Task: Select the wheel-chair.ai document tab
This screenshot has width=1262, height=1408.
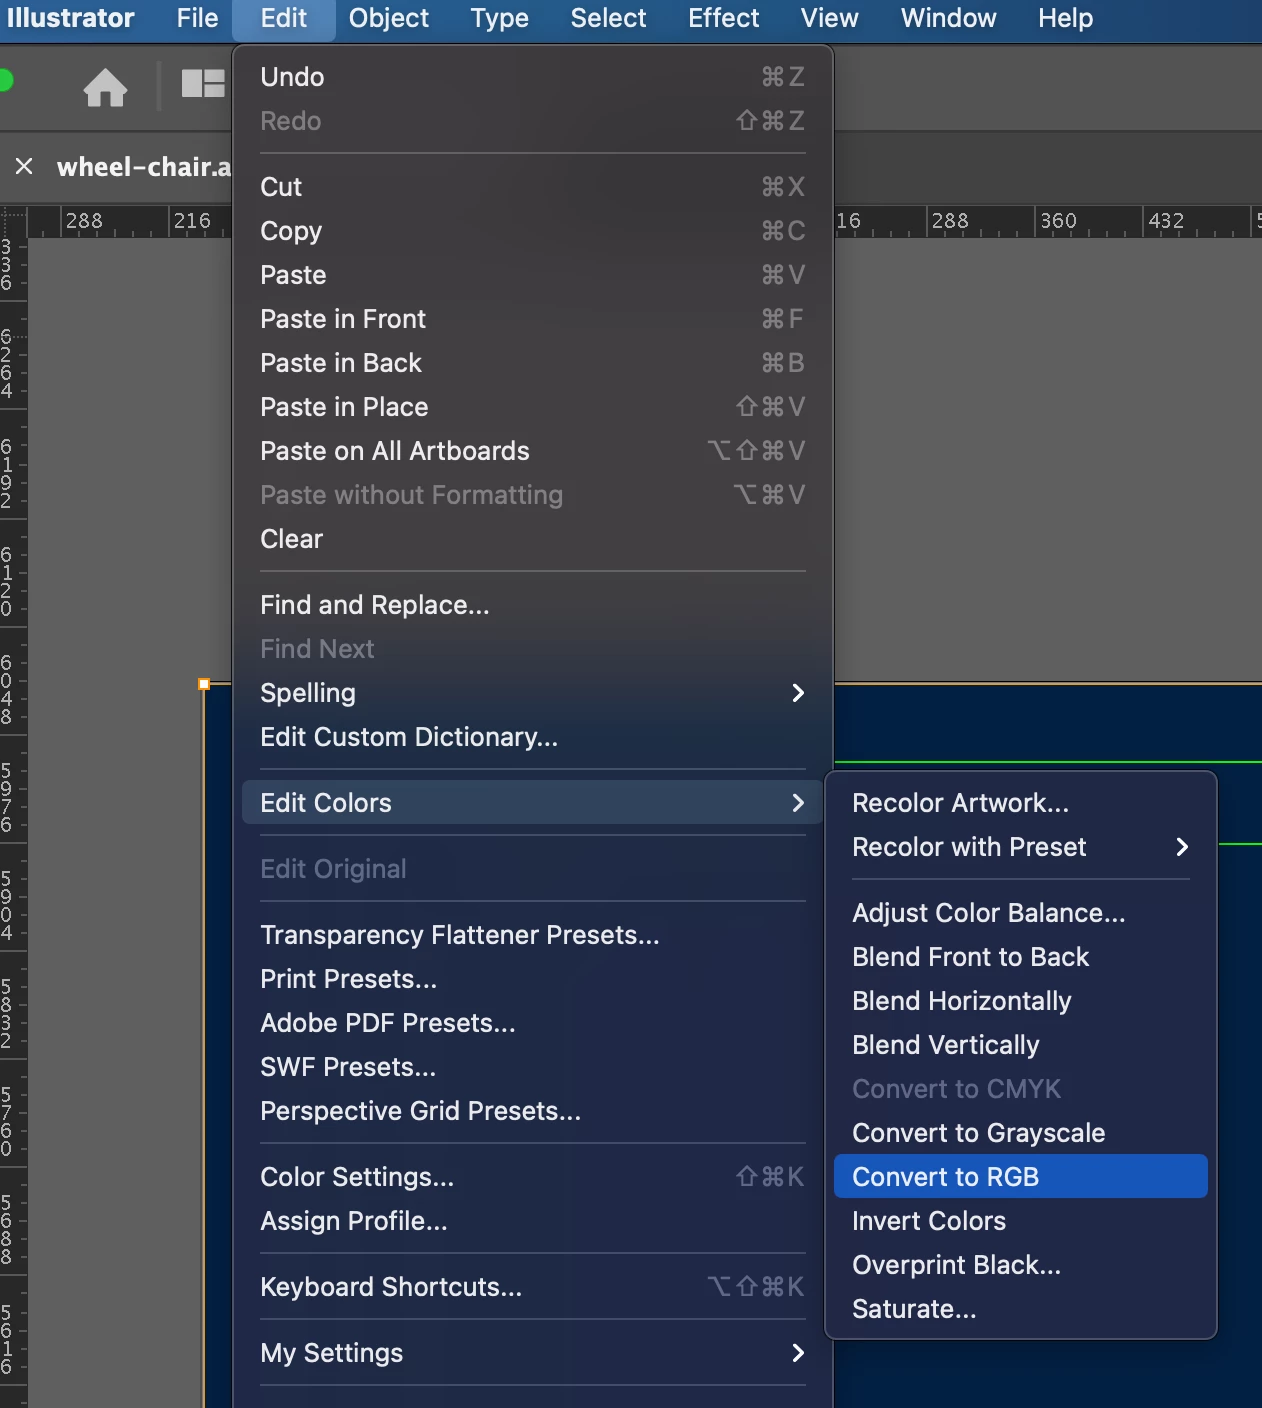Action: click(x=143, y=166)
